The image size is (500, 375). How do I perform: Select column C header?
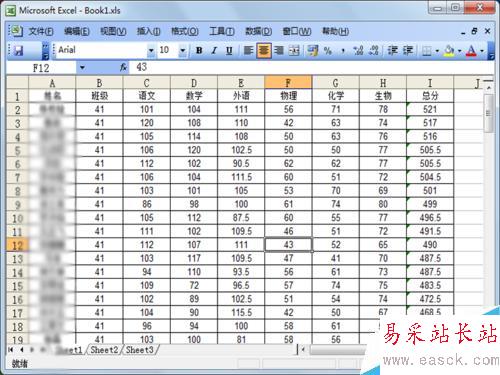pos(146,82)
